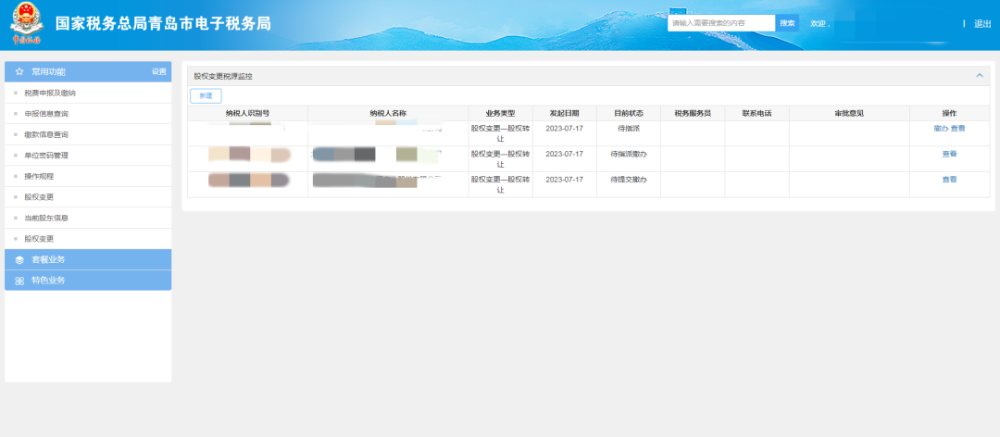This screenshot has width=1000, height=437.
Task: Open 申报信息查询 in the sidebar
Action: (x=47, y=114)
